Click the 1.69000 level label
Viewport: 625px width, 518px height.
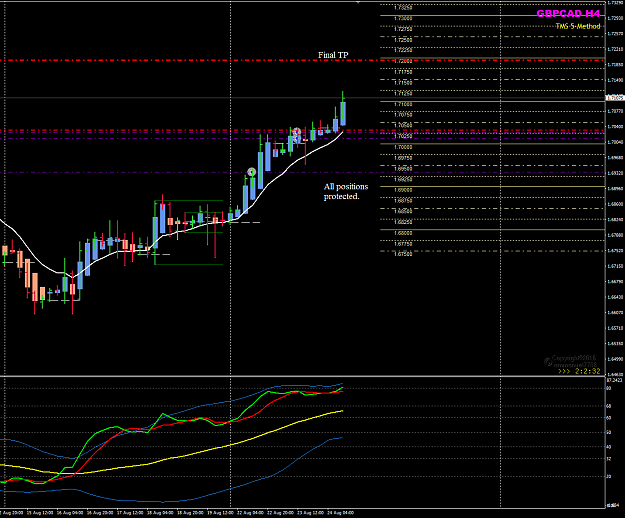(403, 190)
